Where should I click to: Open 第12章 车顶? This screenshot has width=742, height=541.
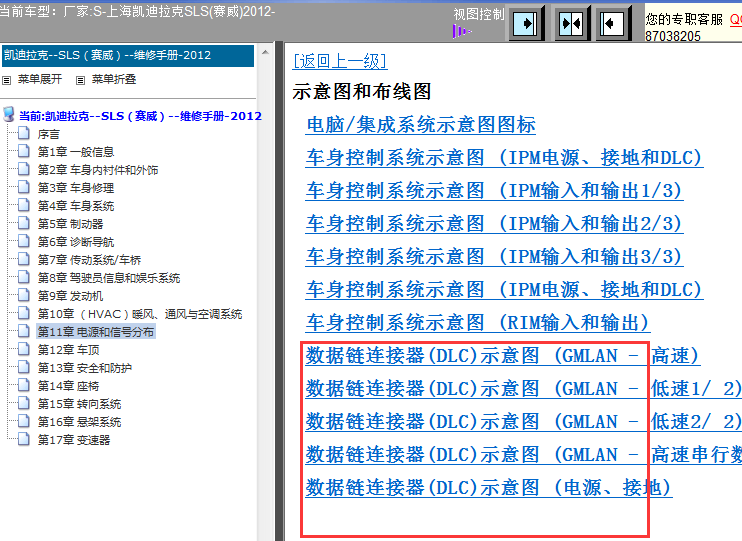(x=68, y=350)
